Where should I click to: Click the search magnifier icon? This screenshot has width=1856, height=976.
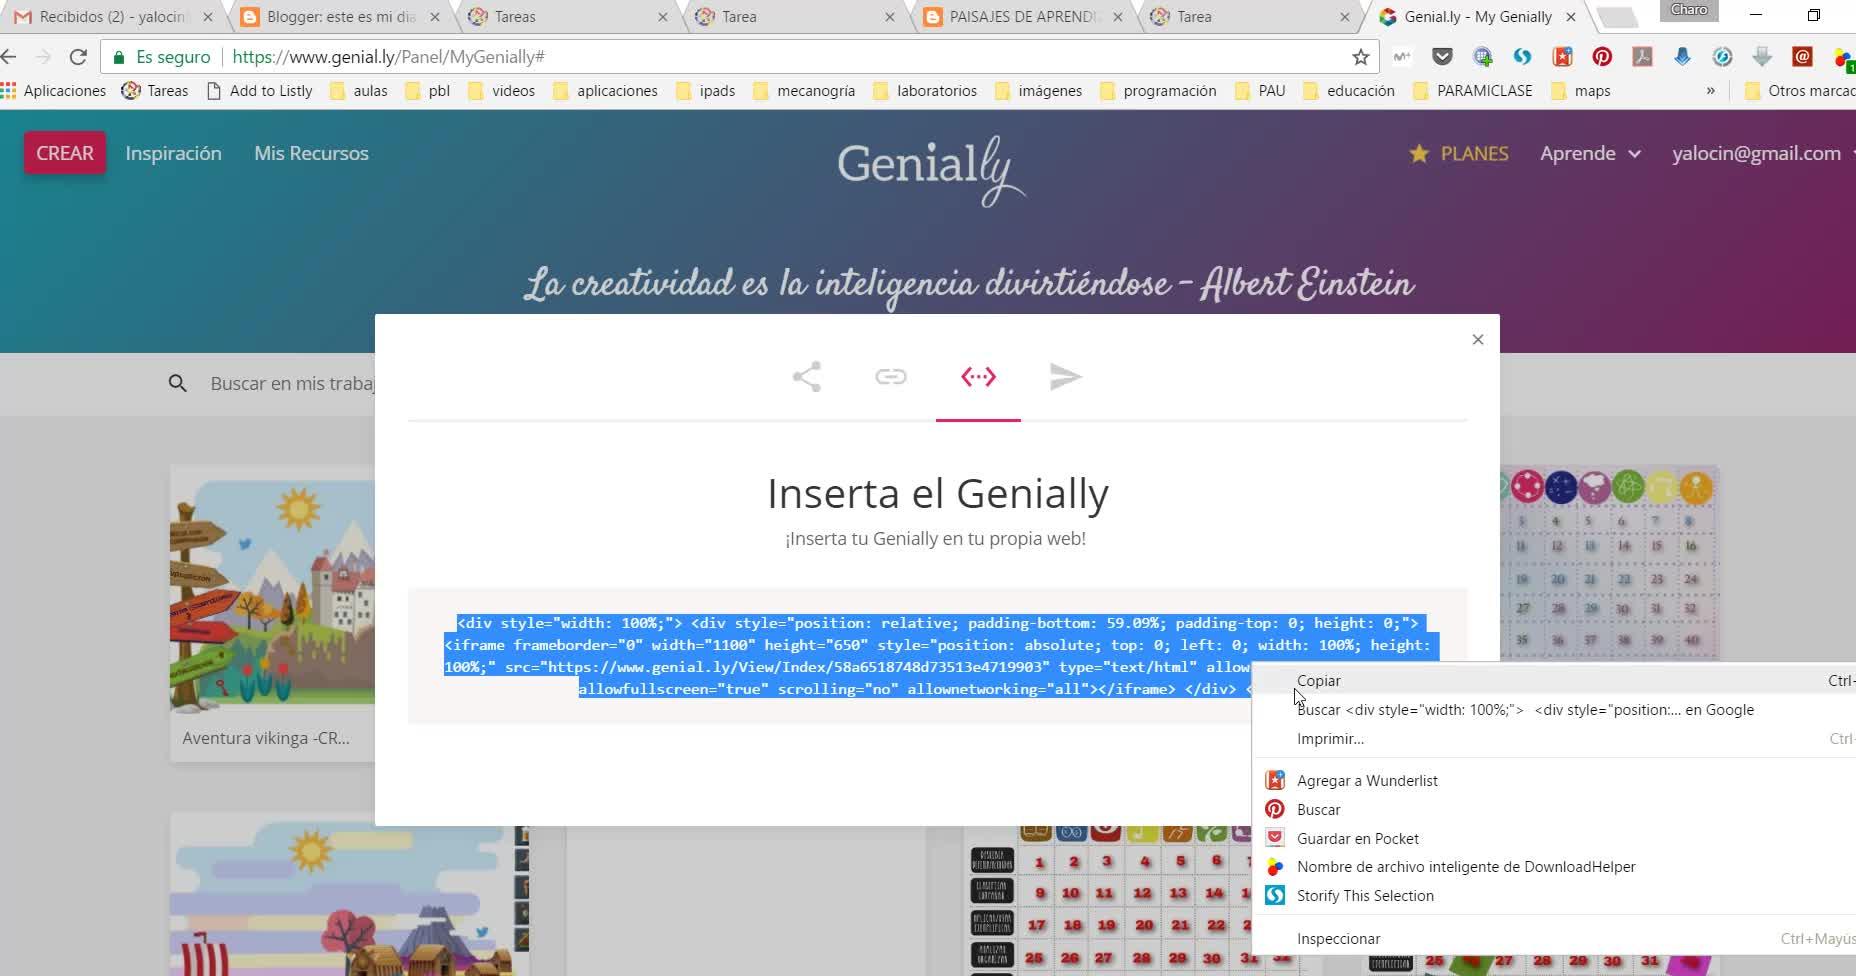(178, 383)
